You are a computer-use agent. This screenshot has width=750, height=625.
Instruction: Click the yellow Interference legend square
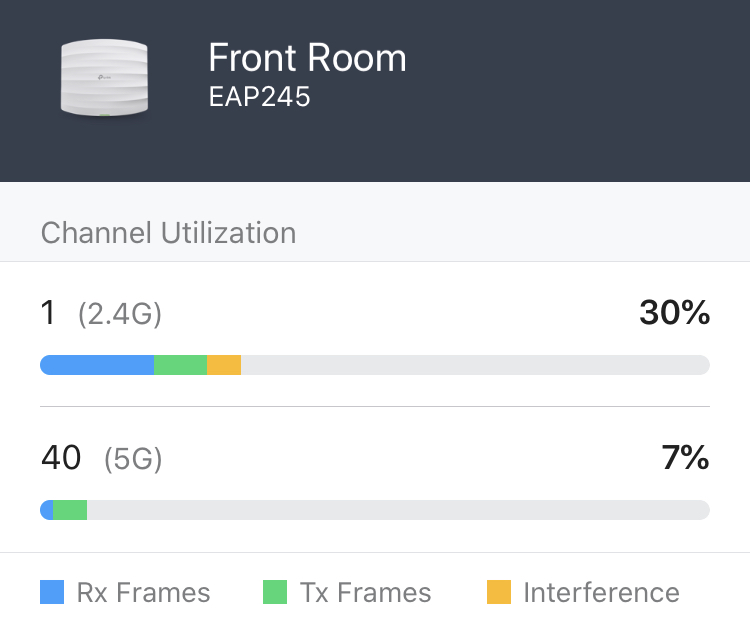click(x=499, y=592)
